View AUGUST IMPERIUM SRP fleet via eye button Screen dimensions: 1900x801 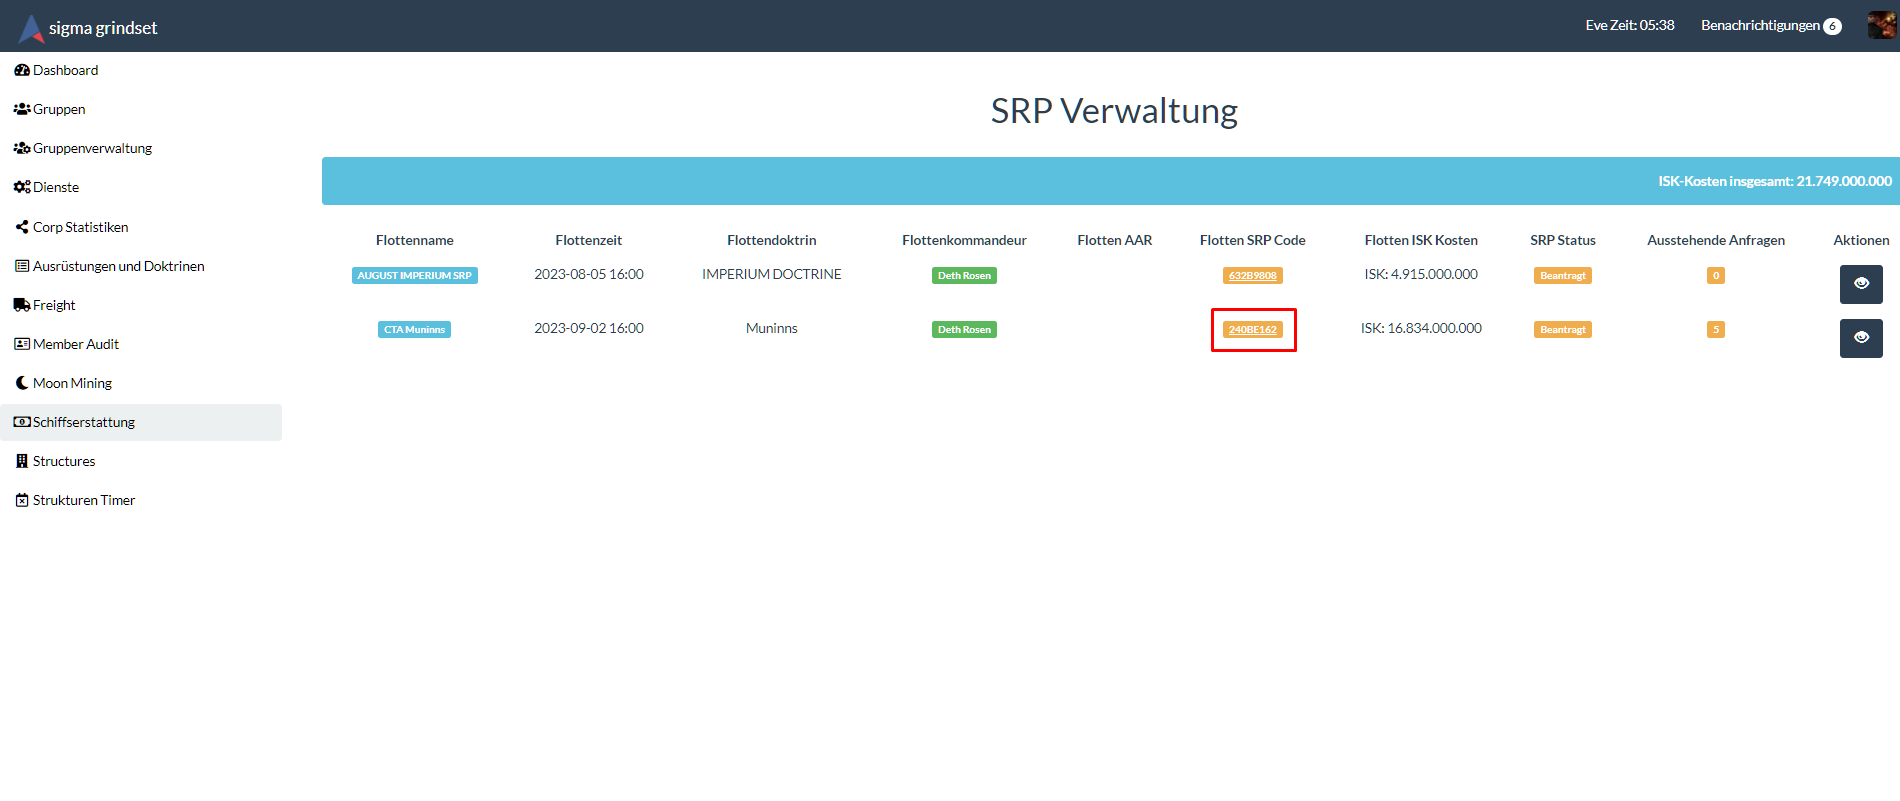(x=1861, y=284)
